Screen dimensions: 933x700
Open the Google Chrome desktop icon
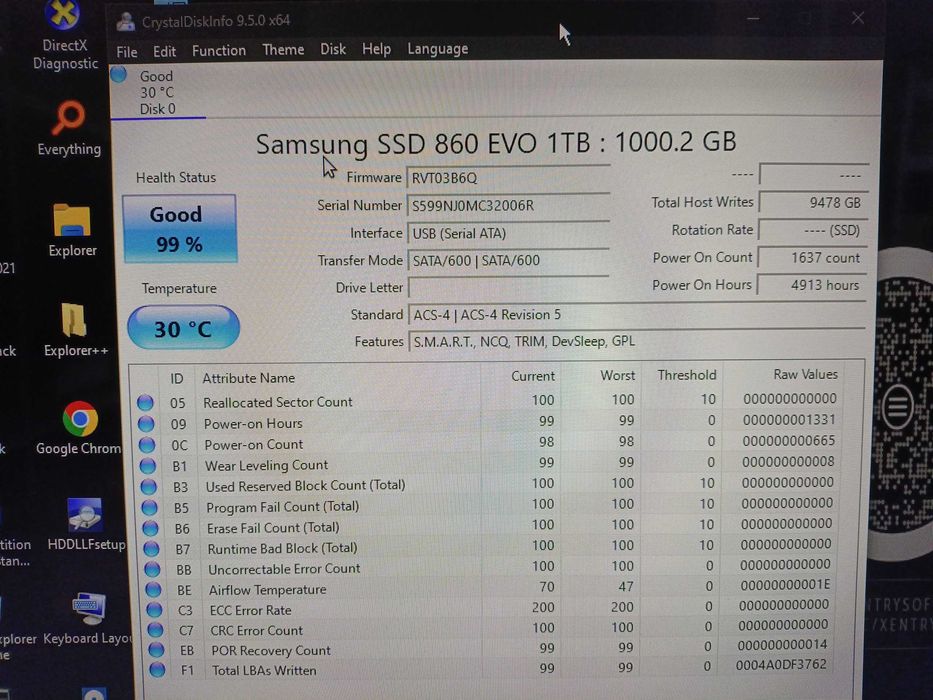[x=79, y=429]
